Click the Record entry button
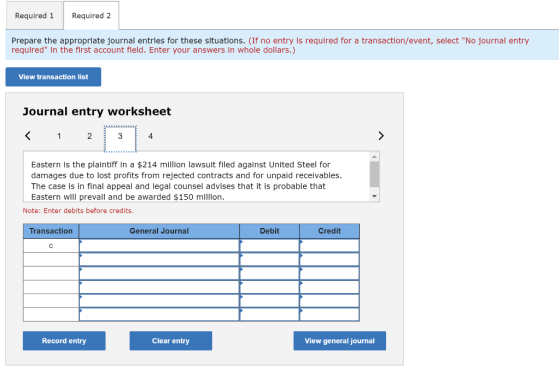The width and height of the screenshot is (560, 369). [64, 341]
